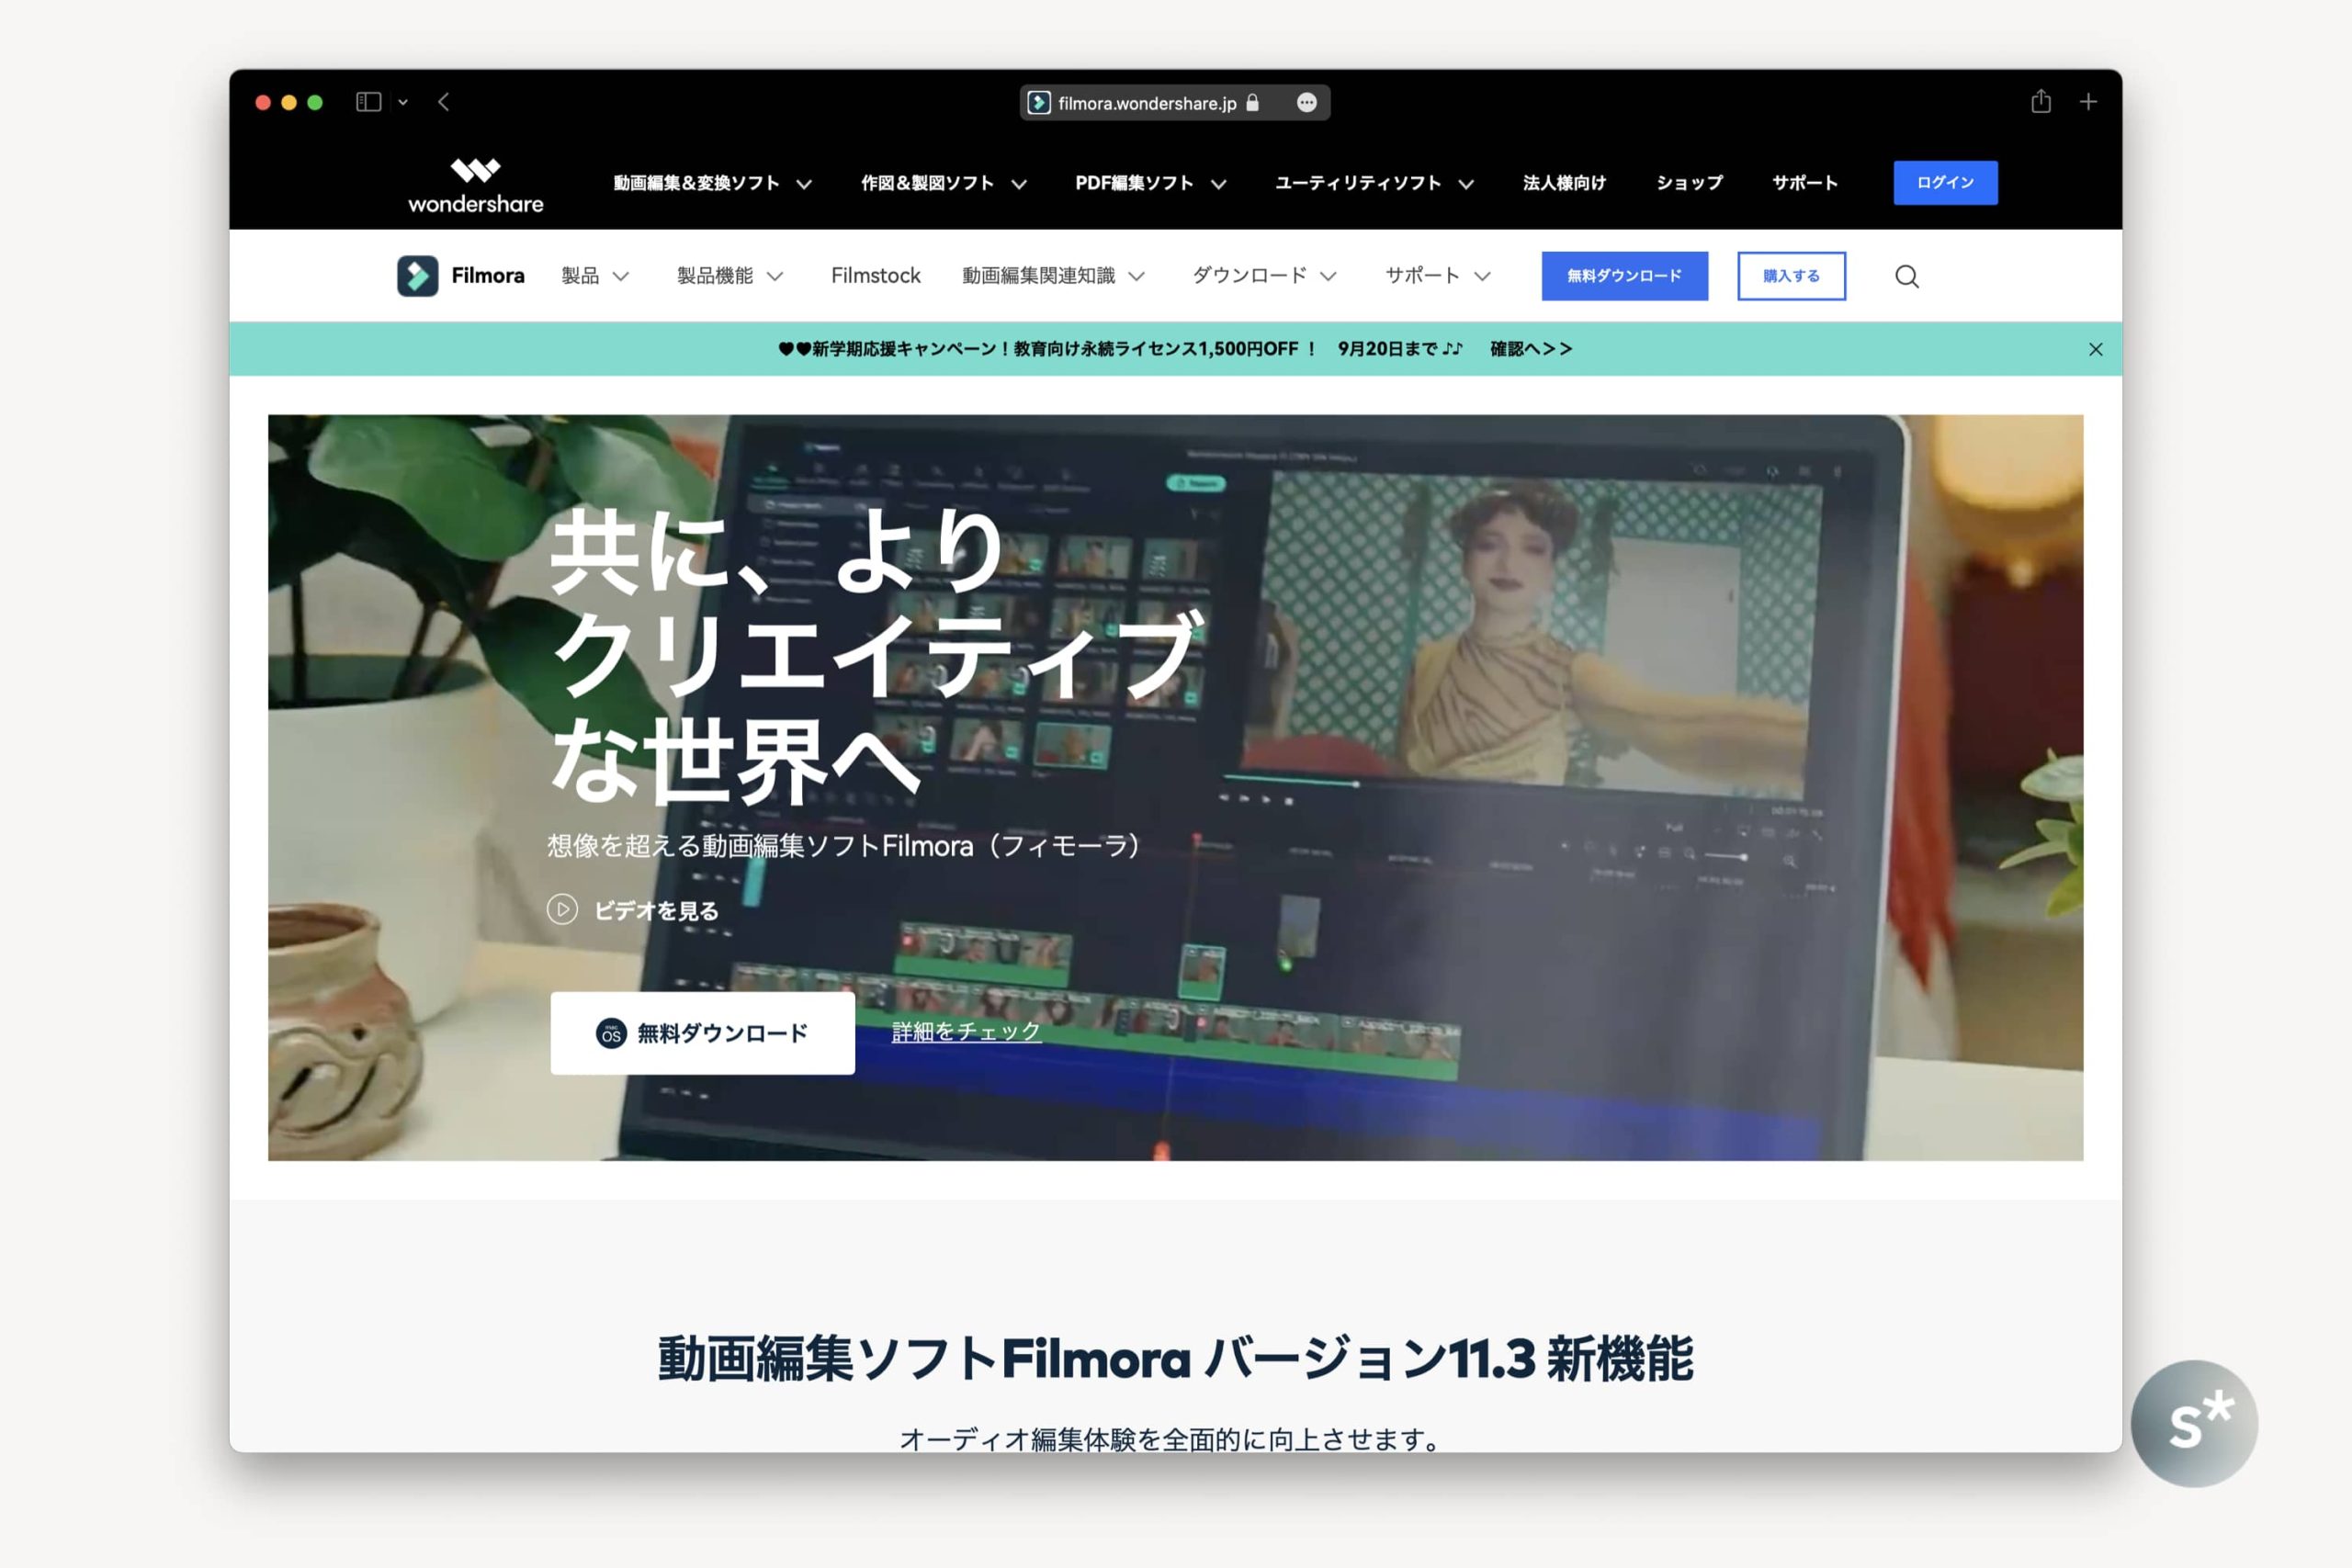Click the address bar more options icon
2352x1568 pixels.
(x=1306, y=103)
